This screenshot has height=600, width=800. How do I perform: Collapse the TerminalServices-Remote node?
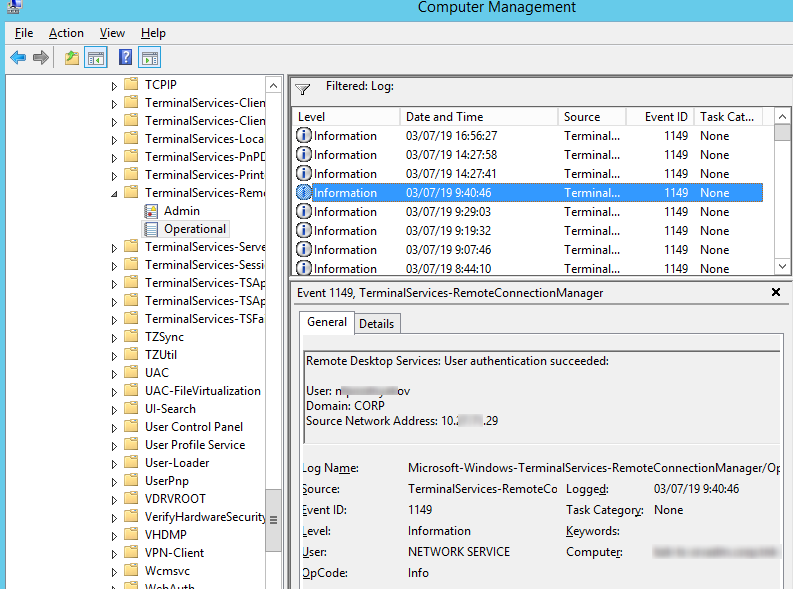(114, 194)
